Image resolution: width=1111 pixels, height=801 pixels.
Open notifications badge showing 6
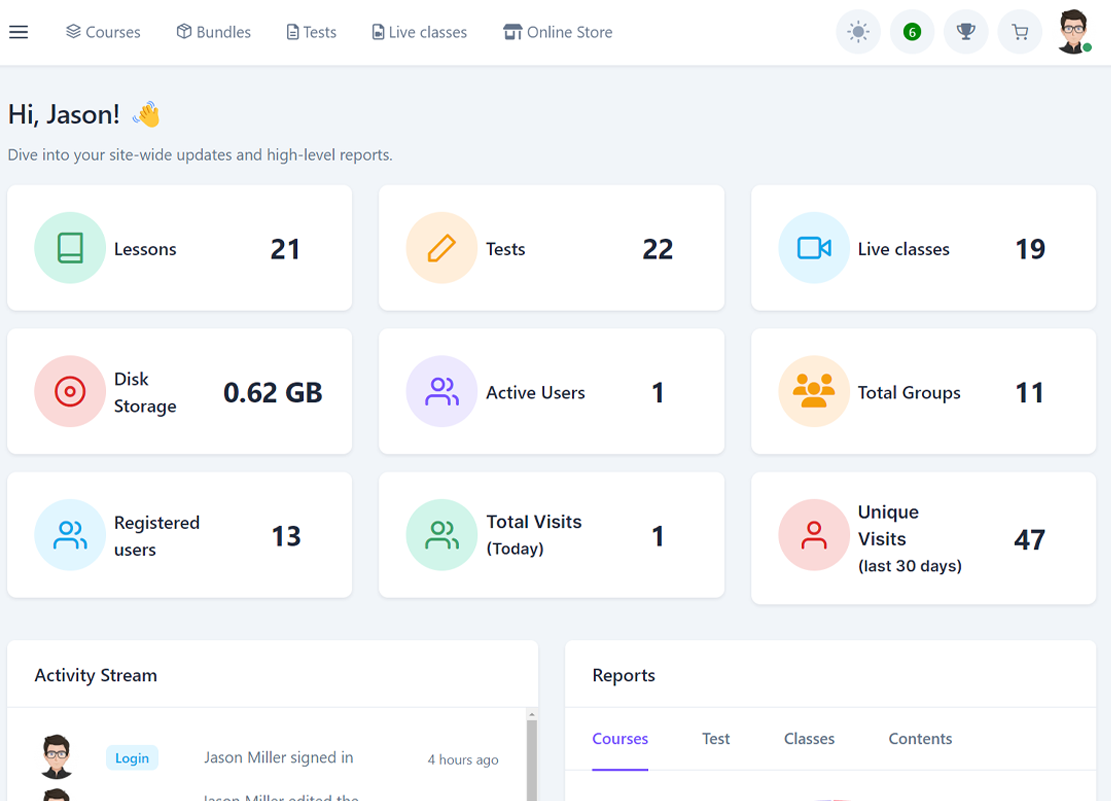click(x=911, y=32)
